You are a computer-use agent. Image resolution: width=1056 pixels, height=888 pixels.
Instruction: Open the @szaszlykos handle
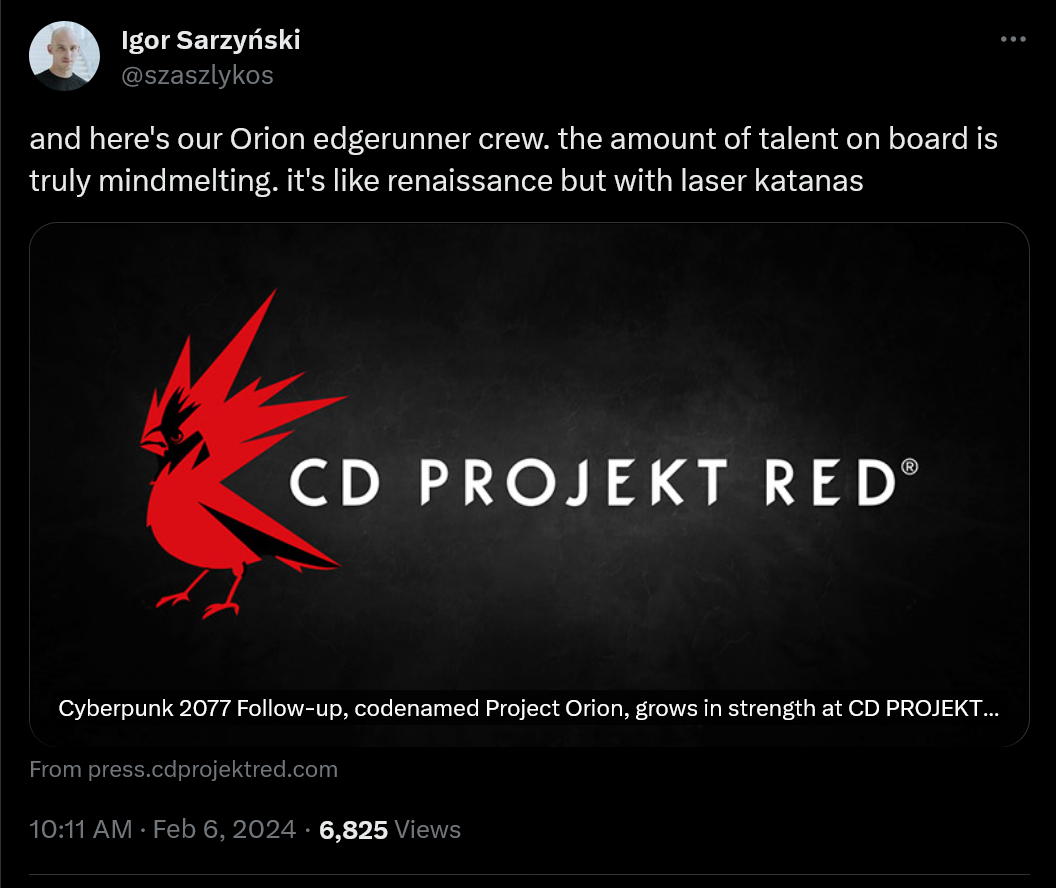click(197, 75)
